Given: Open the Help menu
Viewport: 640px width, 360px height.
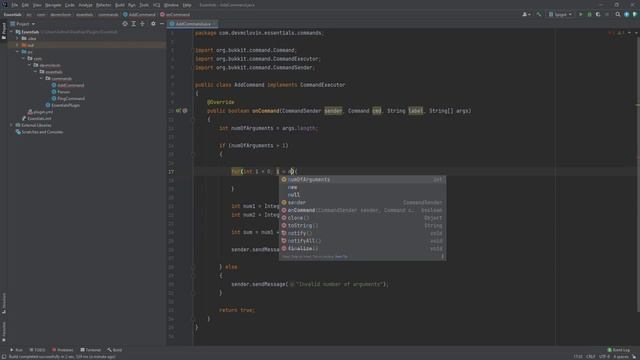Looking at the screenshot, I should (x=187, y=5).
